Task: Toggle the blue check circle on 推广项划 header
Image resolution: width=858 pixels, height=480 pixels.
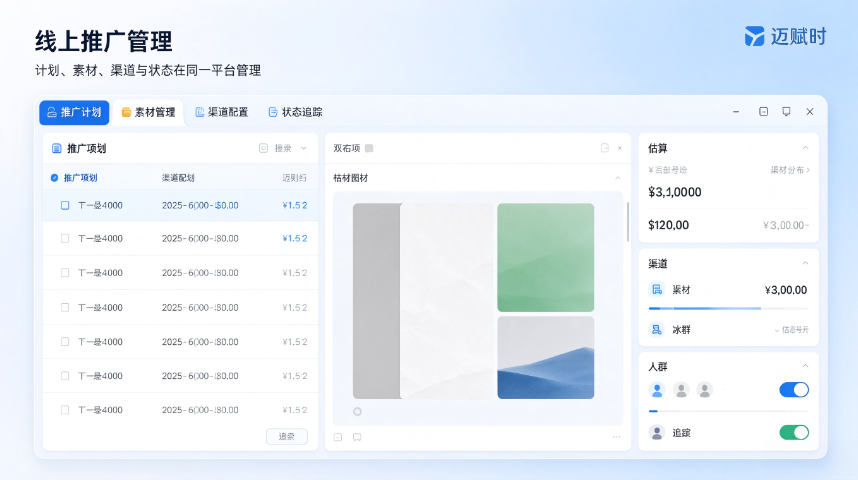Action: [54, 178]
